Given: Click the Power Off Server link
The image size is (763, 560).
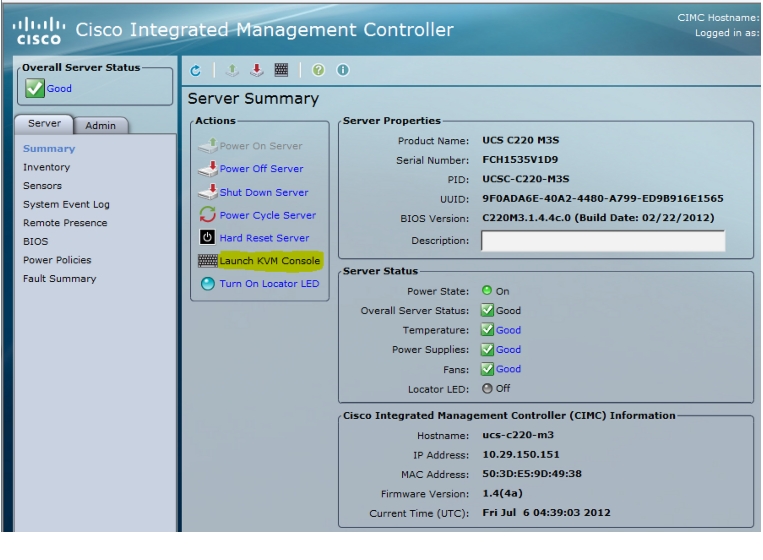Looking at the screenshot, I should click(x=261, y=168).
